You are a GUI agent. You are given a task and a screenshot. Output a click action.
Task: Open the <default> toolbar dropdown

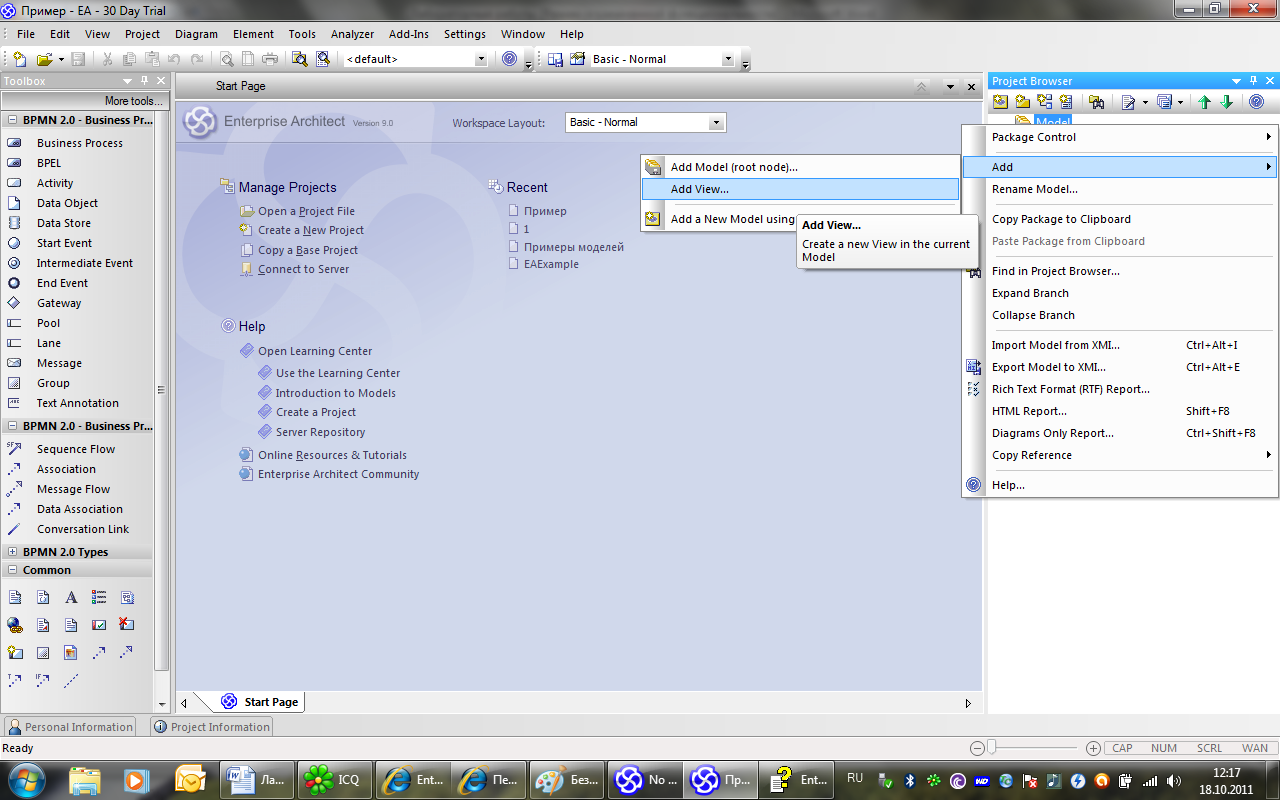480,59
